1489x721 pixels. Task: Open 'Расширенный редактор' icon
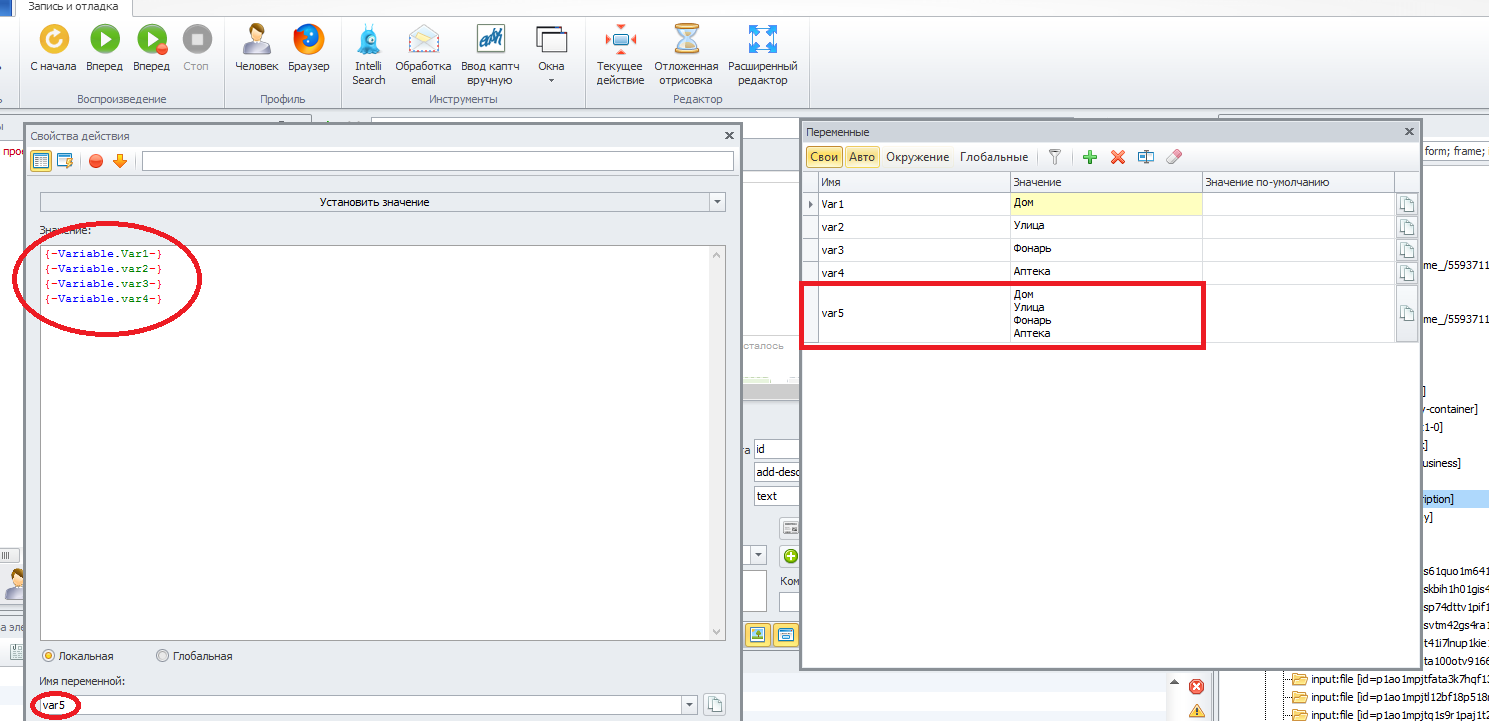point(763,41)
